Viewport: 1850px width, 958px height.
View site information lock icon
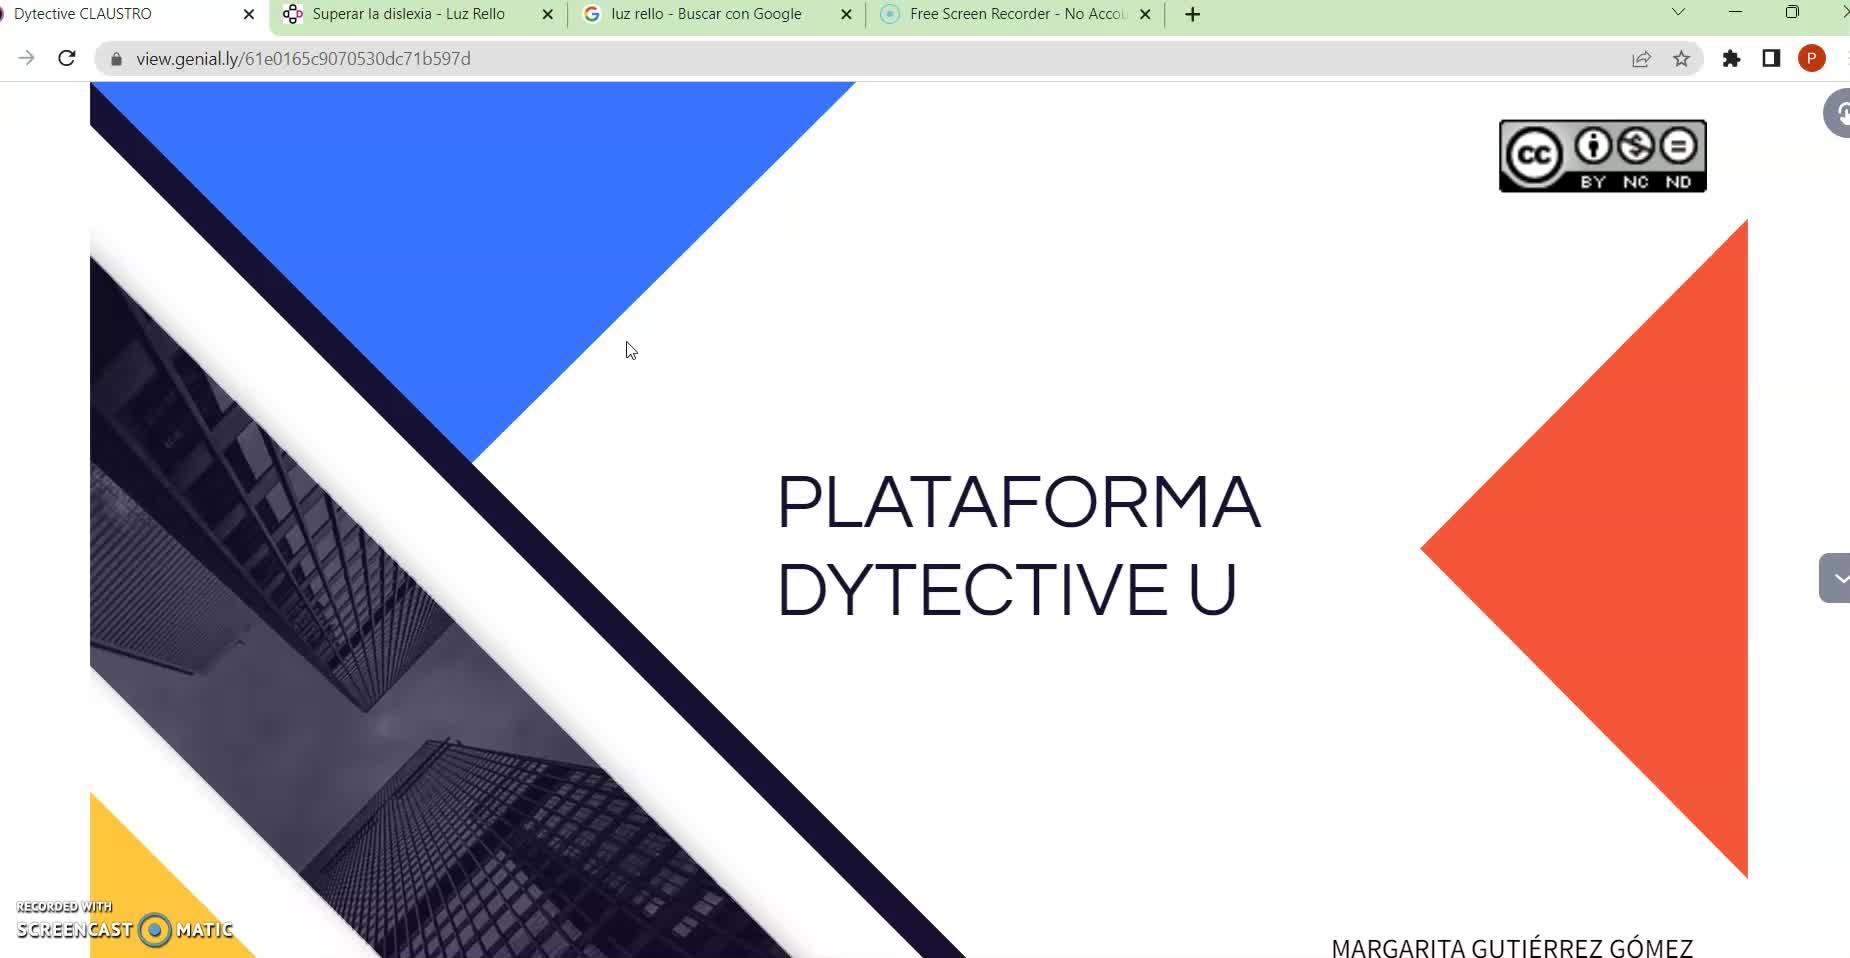click(x=116, y=59)
